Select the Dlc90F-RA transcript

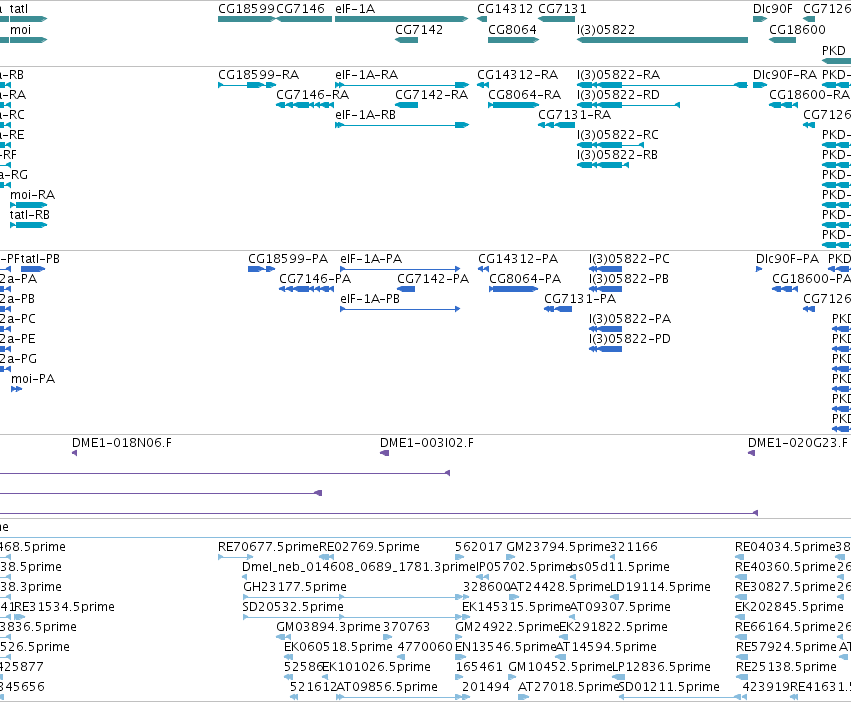(x=760, y=85)
